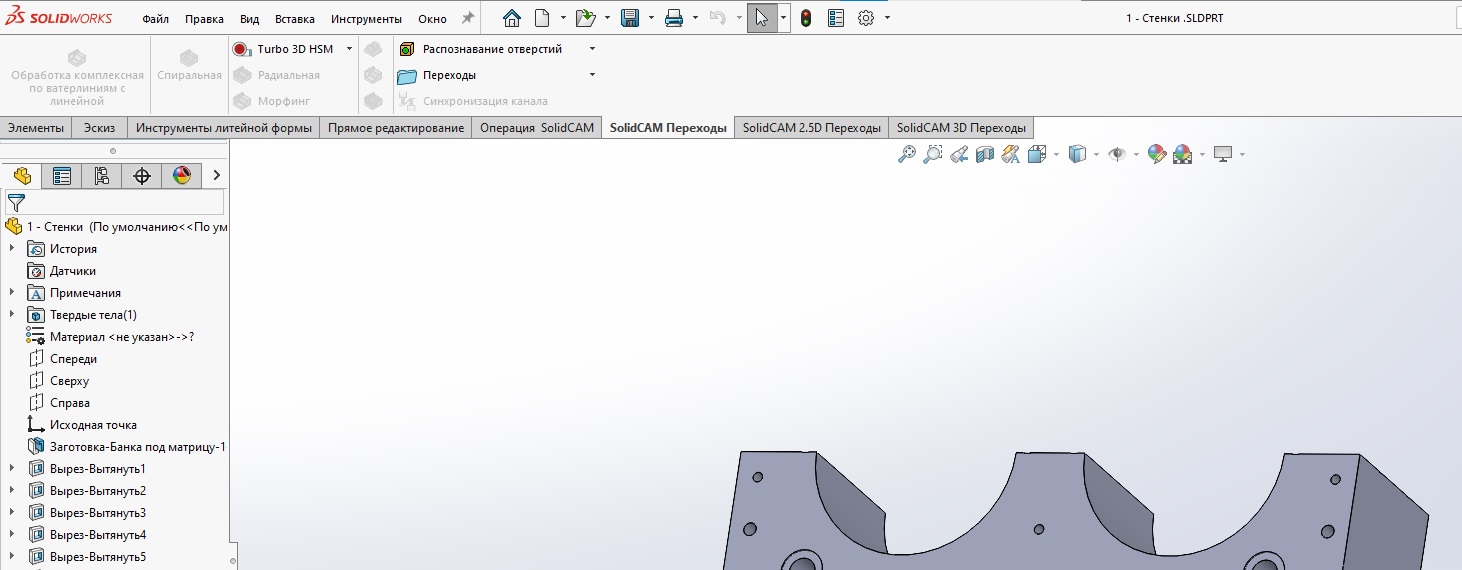Open the Файл menu
Viewport: 1462px width, 570px height.
pos(155,19)
